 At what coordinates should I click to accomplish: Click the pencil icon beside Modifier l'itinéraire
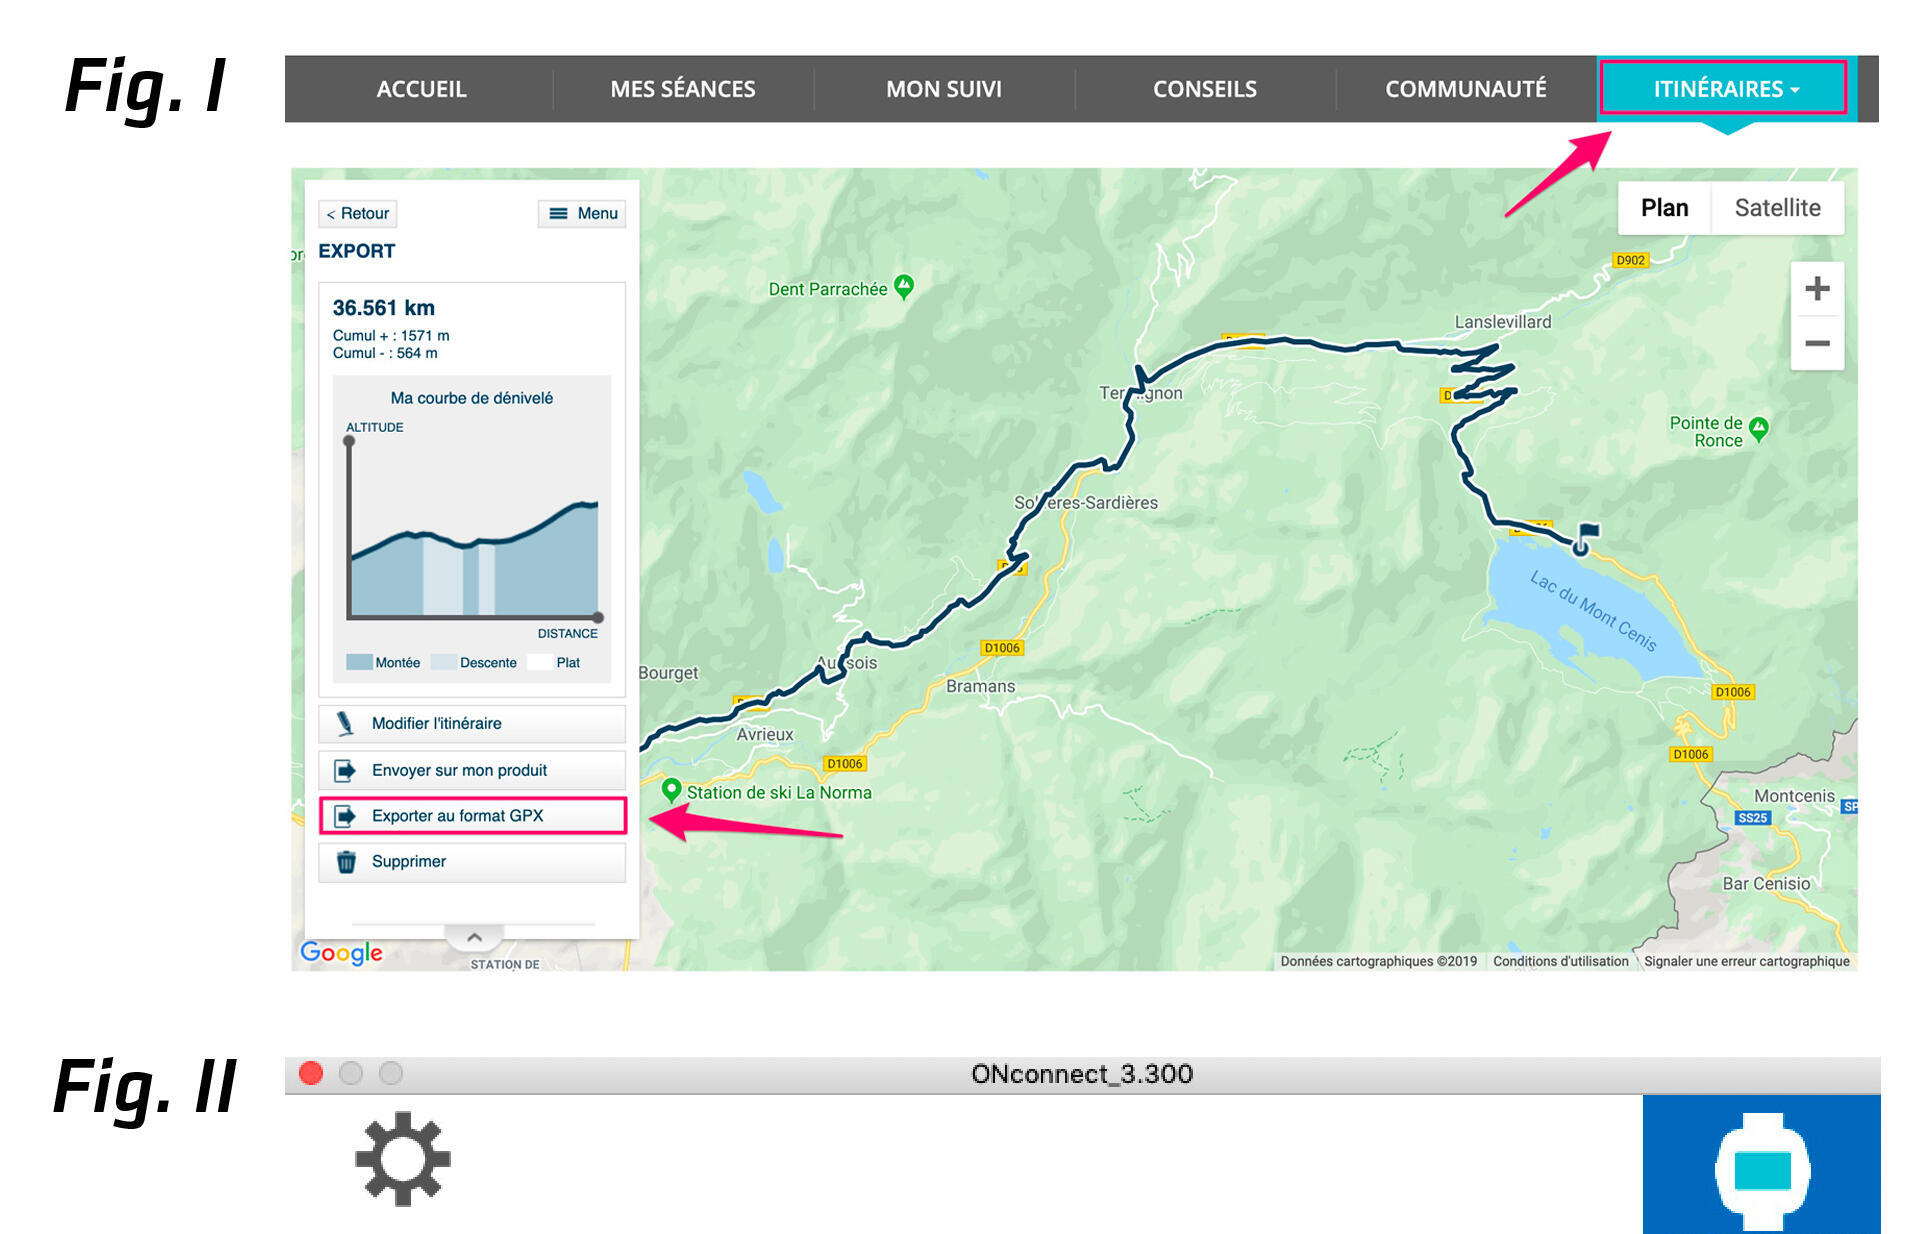pyautogui.click(x=345, y=723)
